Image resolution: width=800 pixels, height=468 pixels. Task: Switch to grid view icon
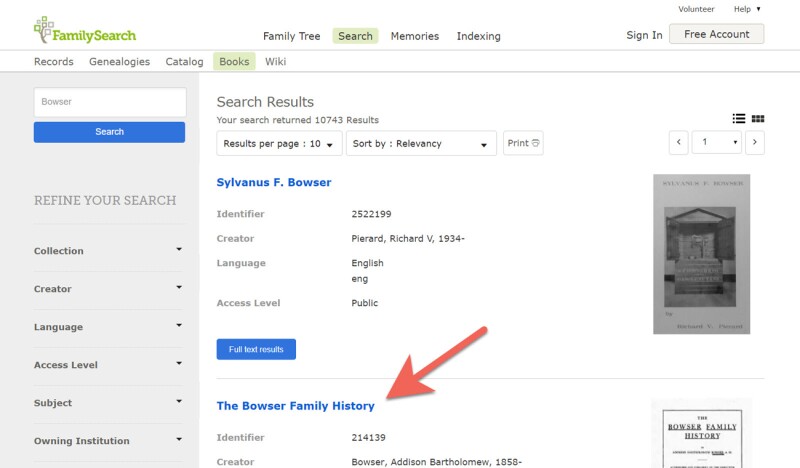click(x=758, y=119)
